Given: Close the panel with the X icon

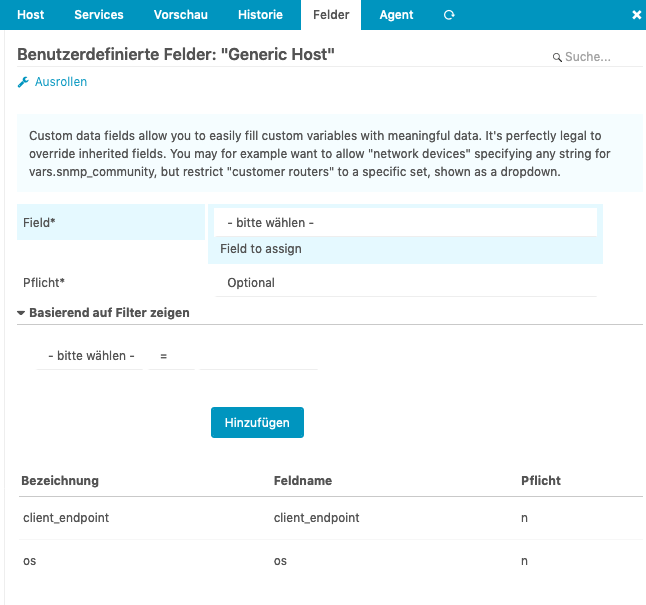Looking at the screenshot, I should point(636,15).
